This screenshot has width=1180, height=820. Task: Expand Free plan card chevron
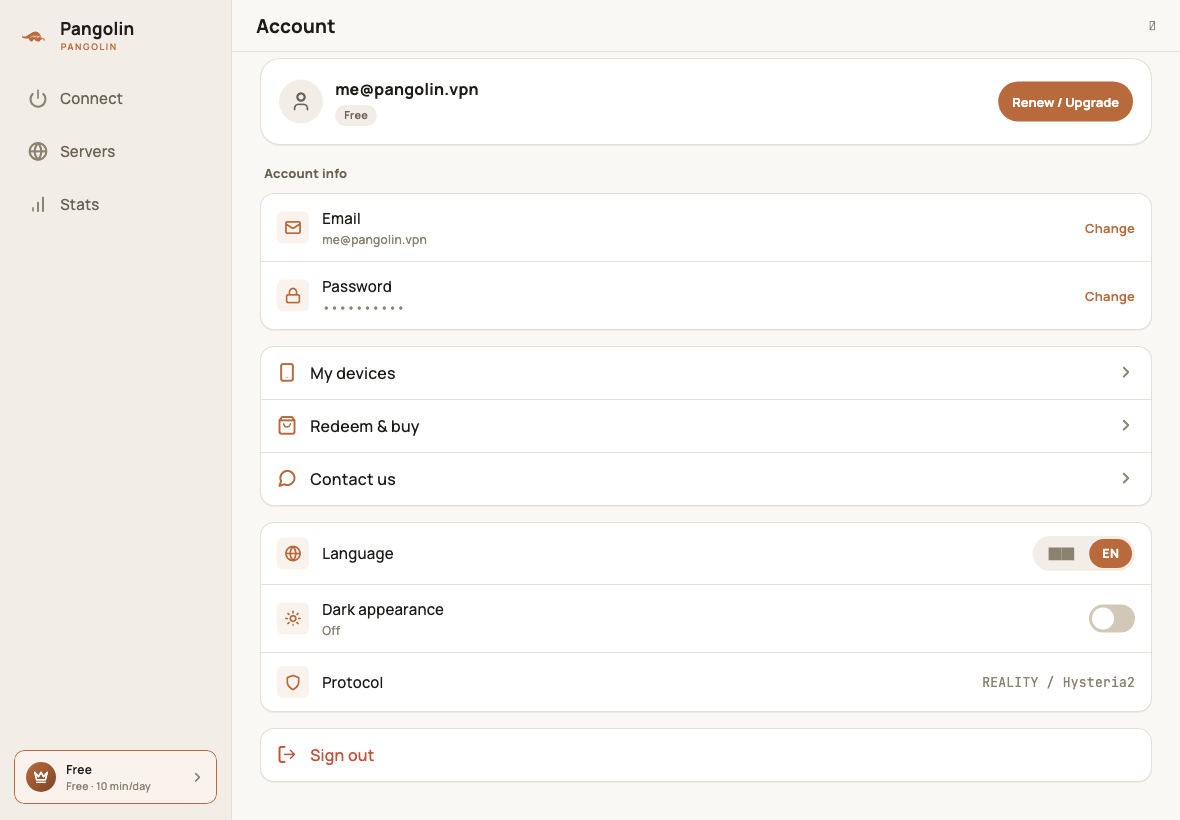(197, 777)
